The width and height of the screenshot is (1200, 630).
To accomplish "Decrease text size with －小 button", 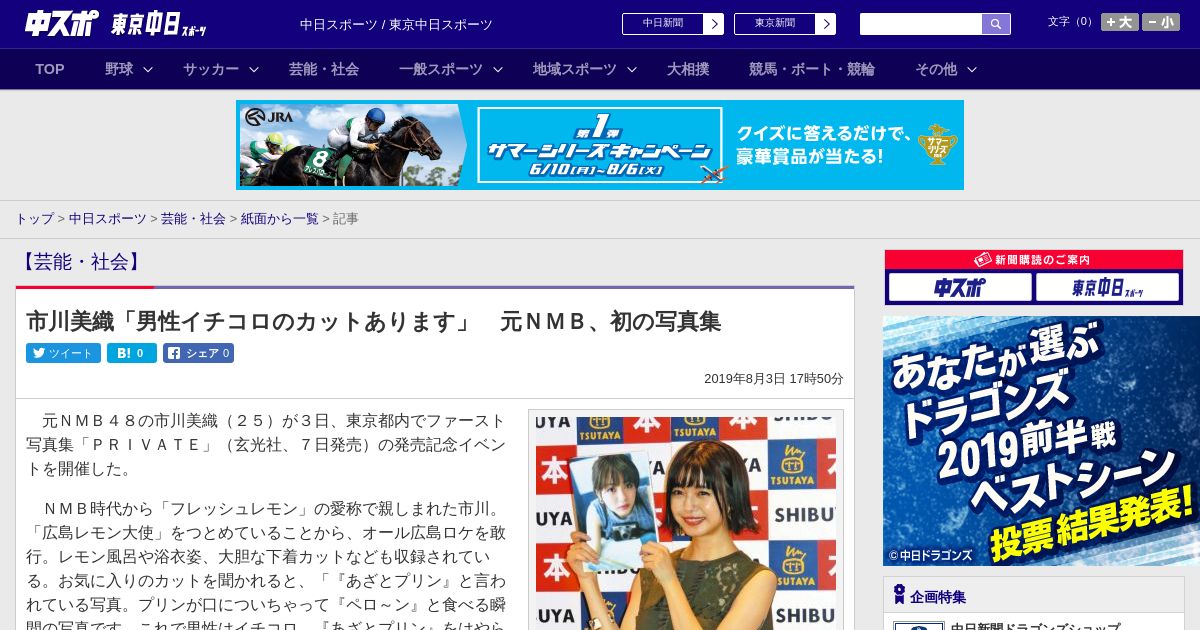I will click(x=1161, y=22).
